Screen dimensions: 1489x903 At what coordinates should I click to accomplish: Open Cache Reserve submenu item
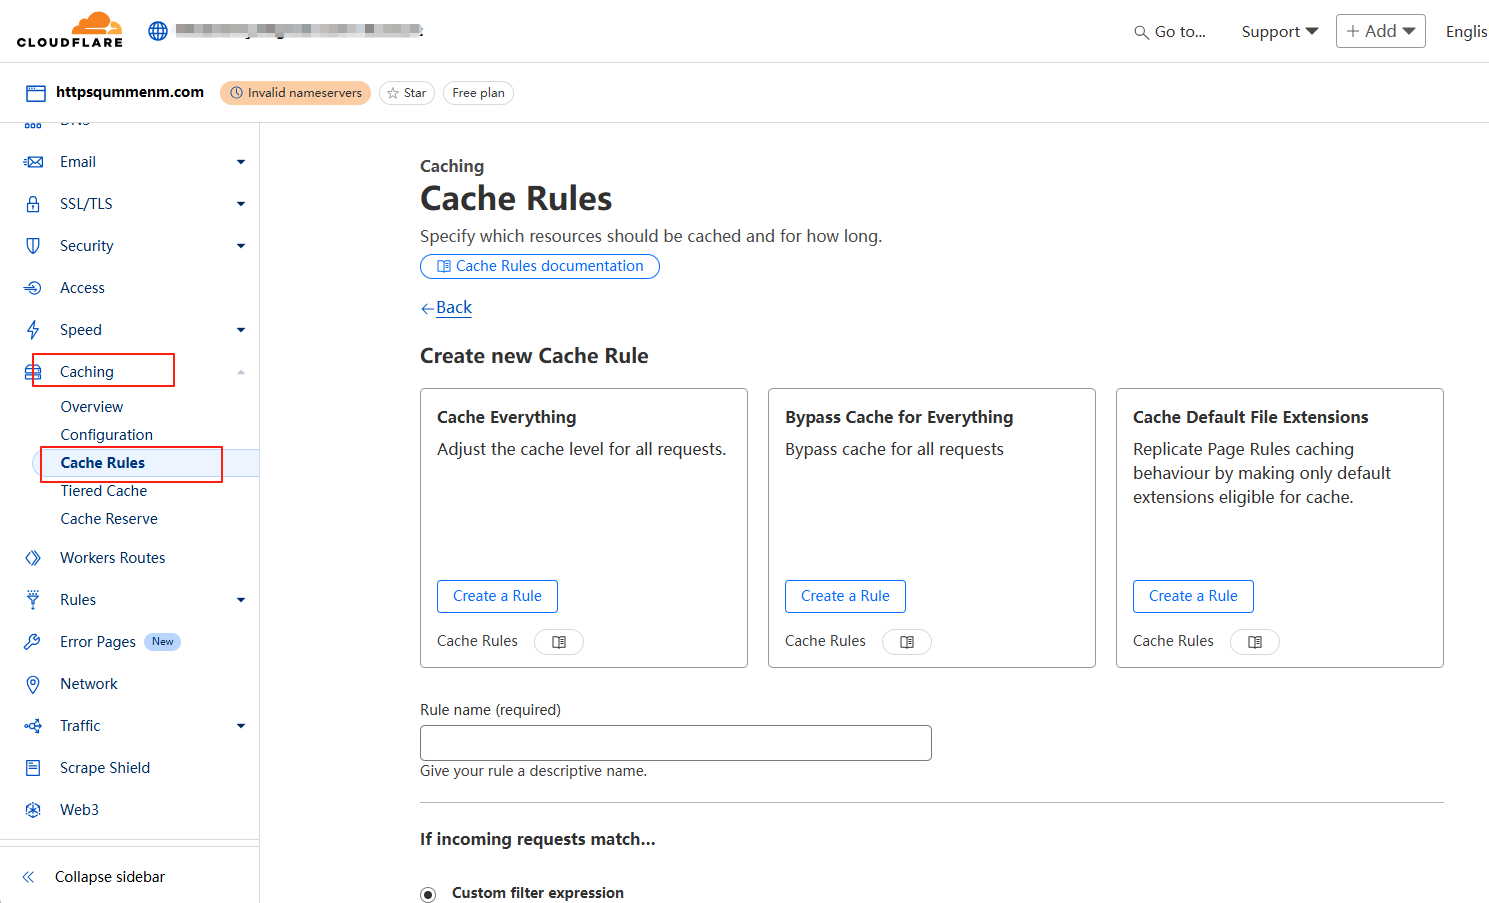(109, 519)
